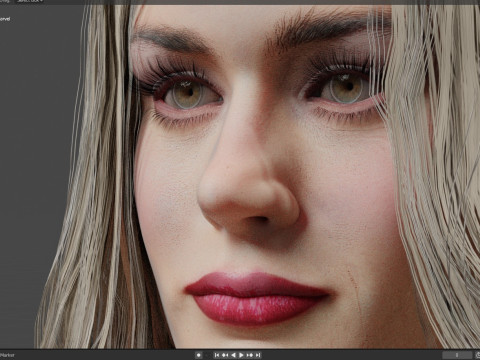The image size is (480, 360).
Task: Toggle the auto keying record dot
Action: click(199, 355)
